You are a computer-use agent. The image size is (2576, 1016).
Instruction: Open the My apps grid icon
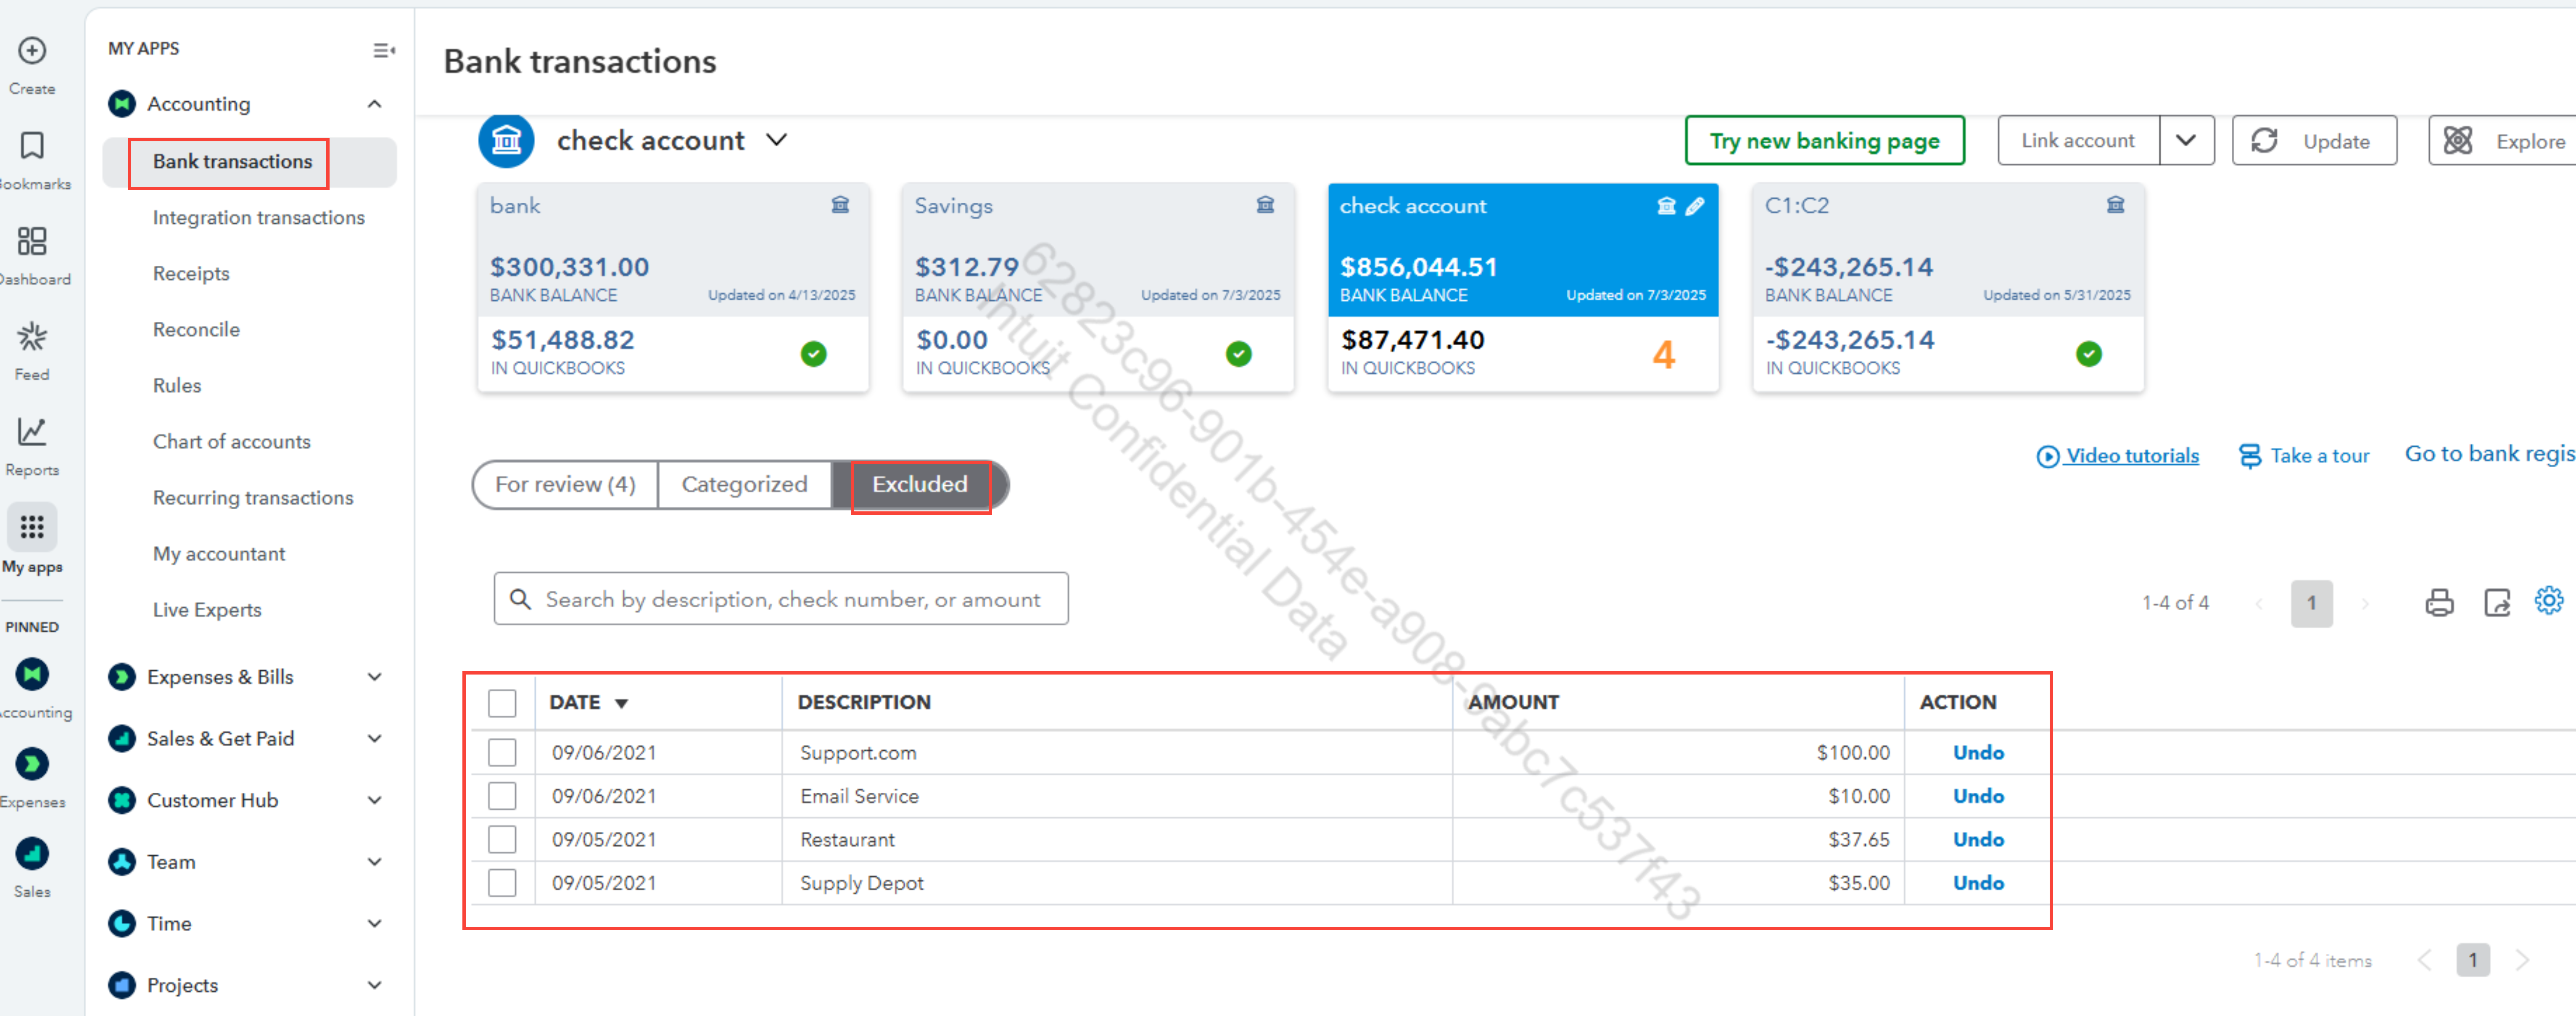32,527
